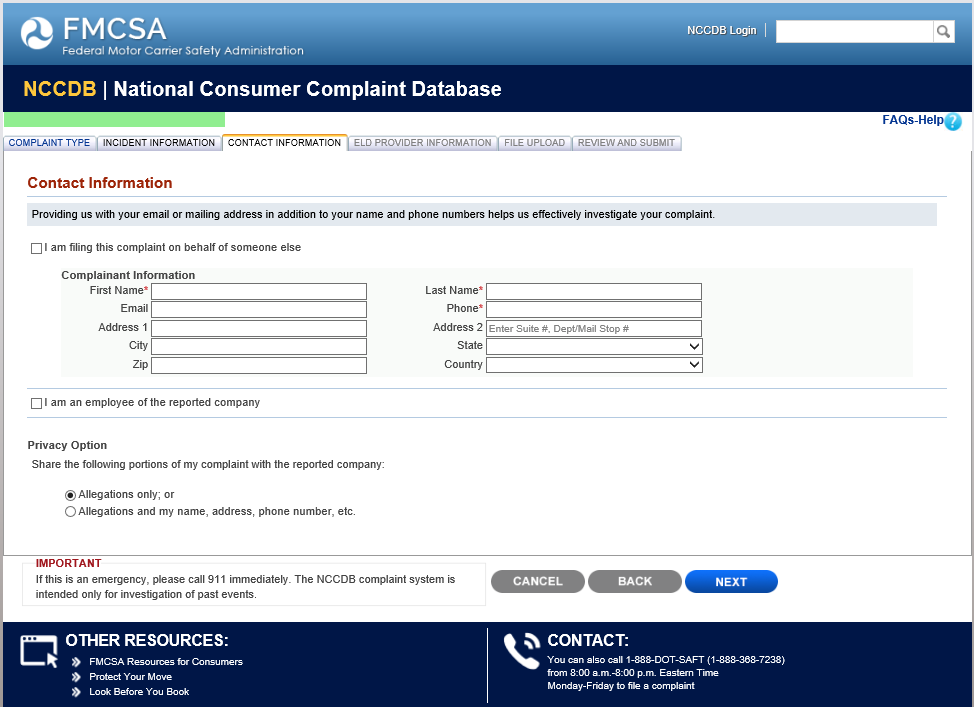
Task: Select Allegations and my name, address option
Action: [70, 512]
